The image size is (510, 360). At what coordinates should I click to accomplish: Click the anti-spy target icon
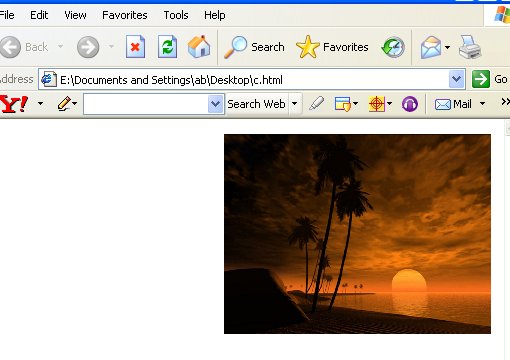[376, 104]
